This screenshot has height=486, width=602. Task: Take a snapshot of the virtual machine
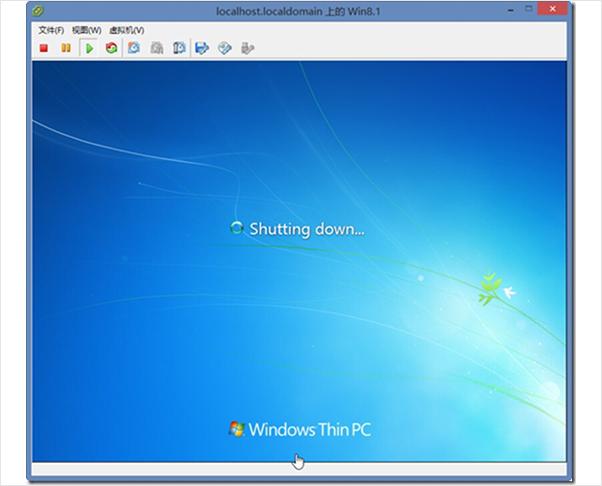(x=134, y=48)
